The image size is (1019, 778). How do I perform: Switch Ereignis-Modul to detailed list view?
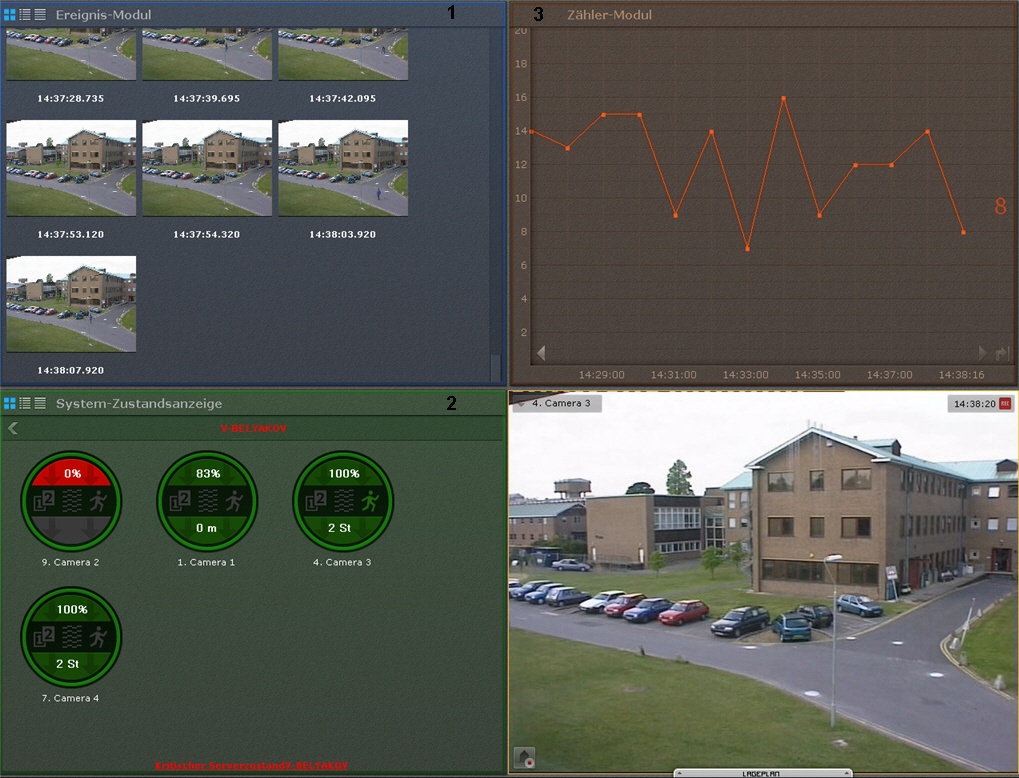coord(25,14)
